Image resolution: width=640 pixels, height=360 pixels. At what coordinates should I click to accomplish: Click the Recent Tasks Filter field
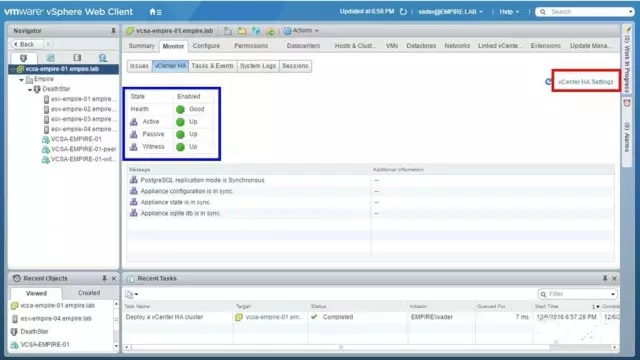coord(578,294)
